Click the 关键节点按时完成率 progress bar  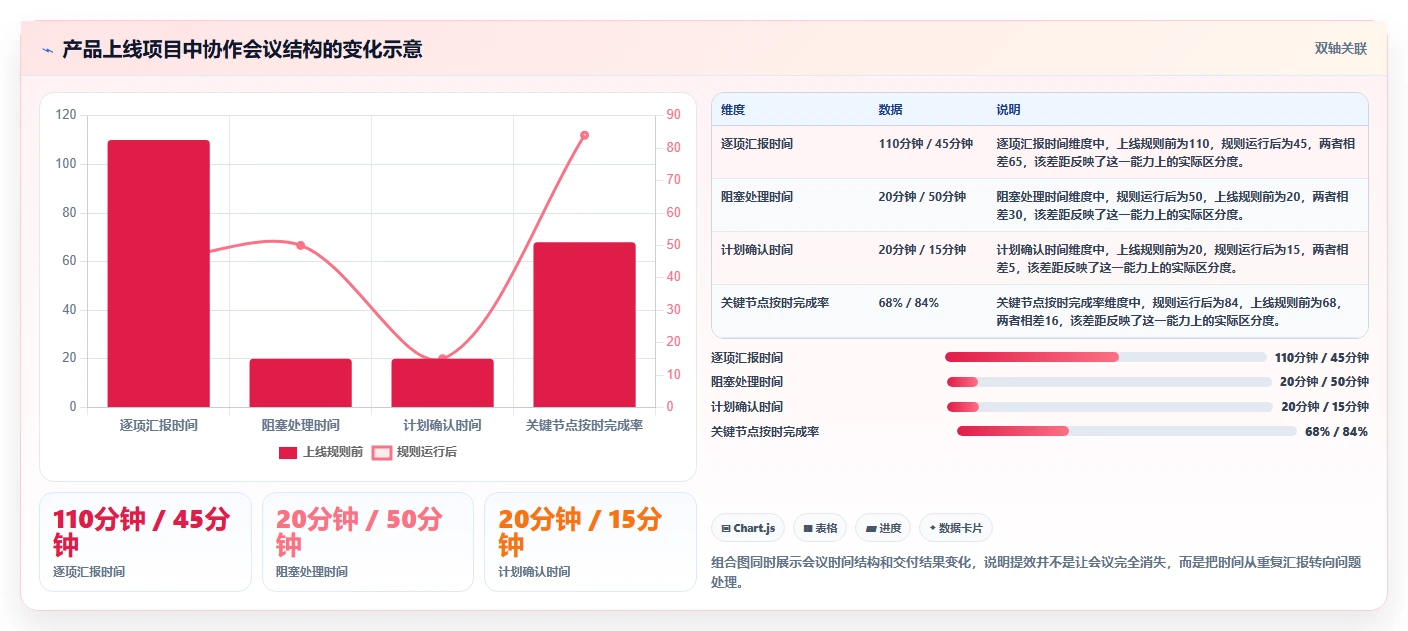[1126, 431]
